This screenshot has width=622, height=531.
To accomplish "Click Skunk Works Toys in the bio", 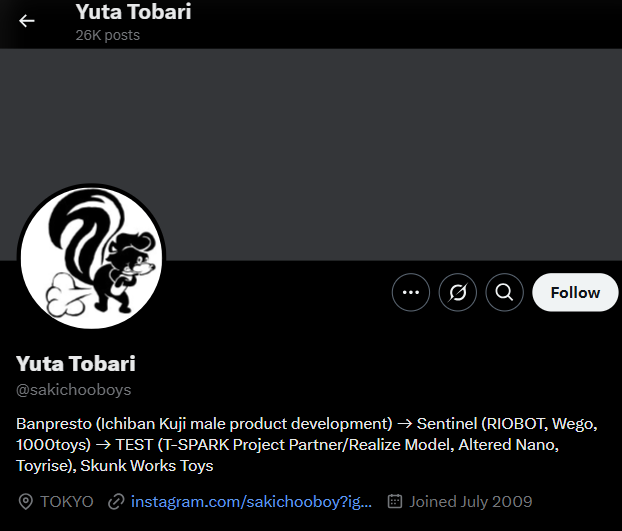I will [x=147, y=466].
